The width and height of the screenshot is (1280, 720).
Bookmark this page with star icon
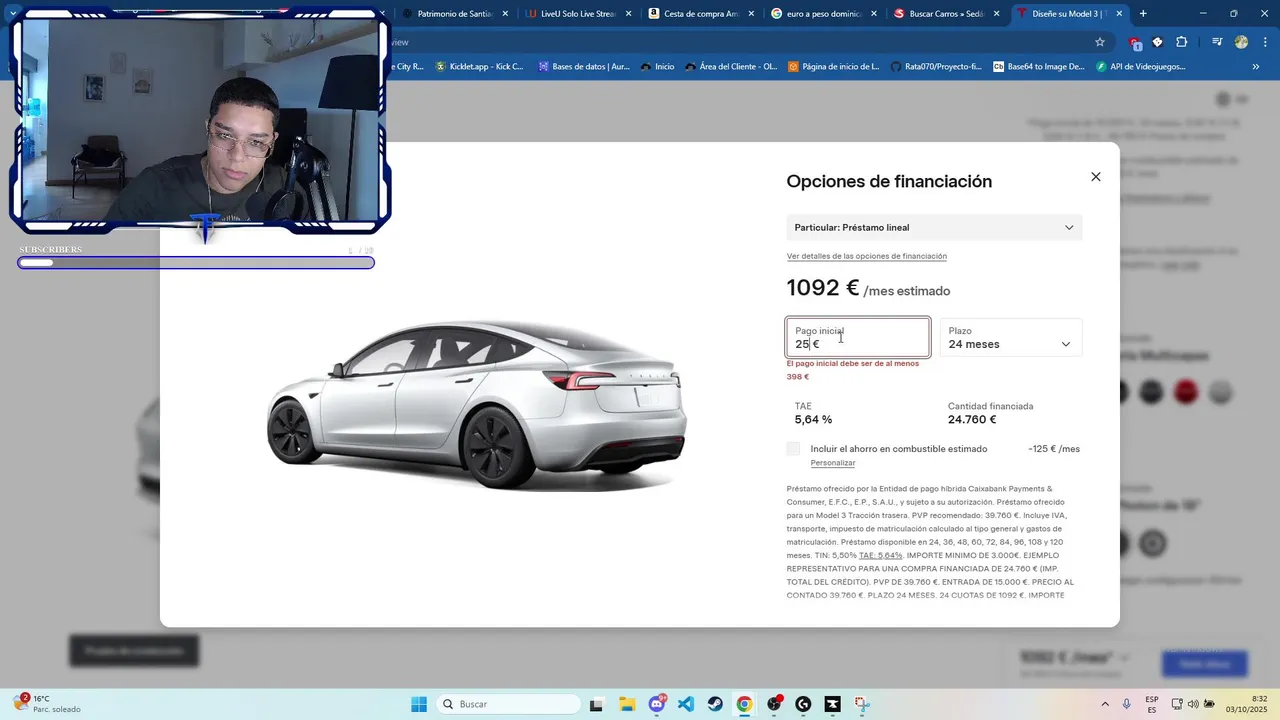pyautogui.click(x=1100, y=42)
